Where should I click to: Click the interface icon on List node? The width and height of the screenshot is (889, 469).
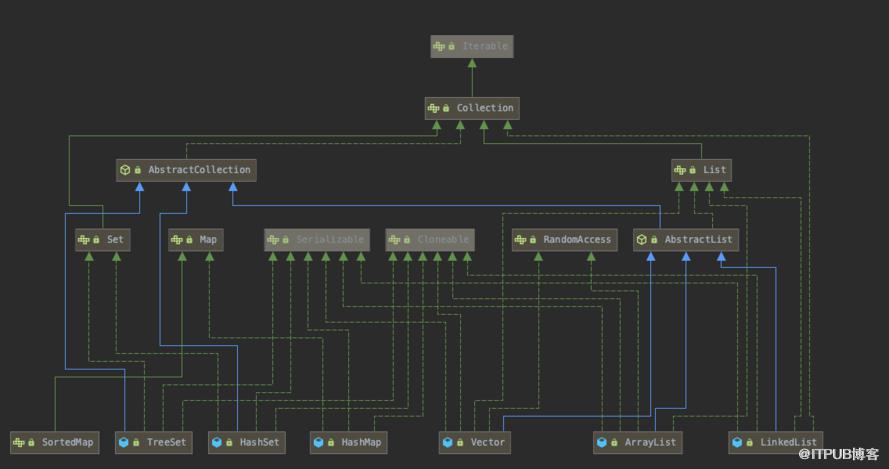point(680,170)
